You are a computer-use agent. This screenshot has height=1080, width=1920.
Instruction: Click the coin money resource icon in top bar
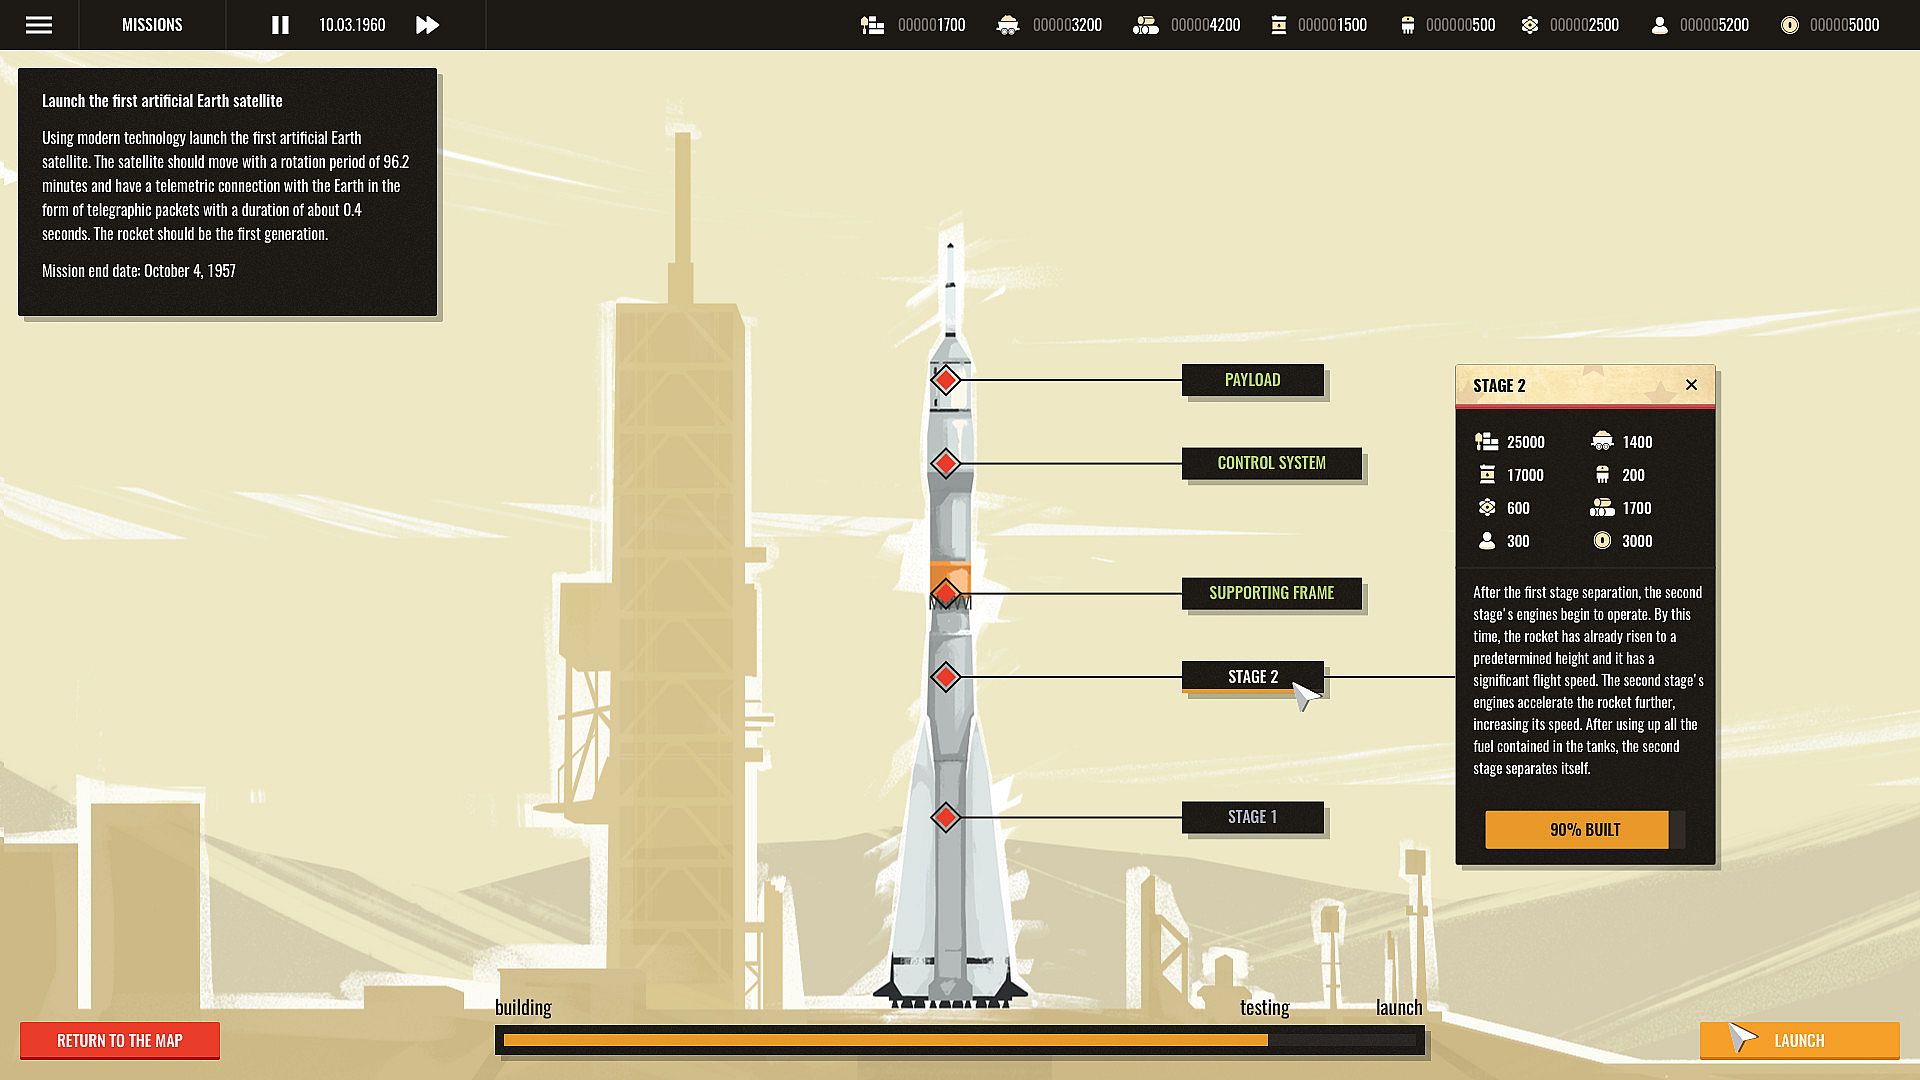click(1790, 25)
